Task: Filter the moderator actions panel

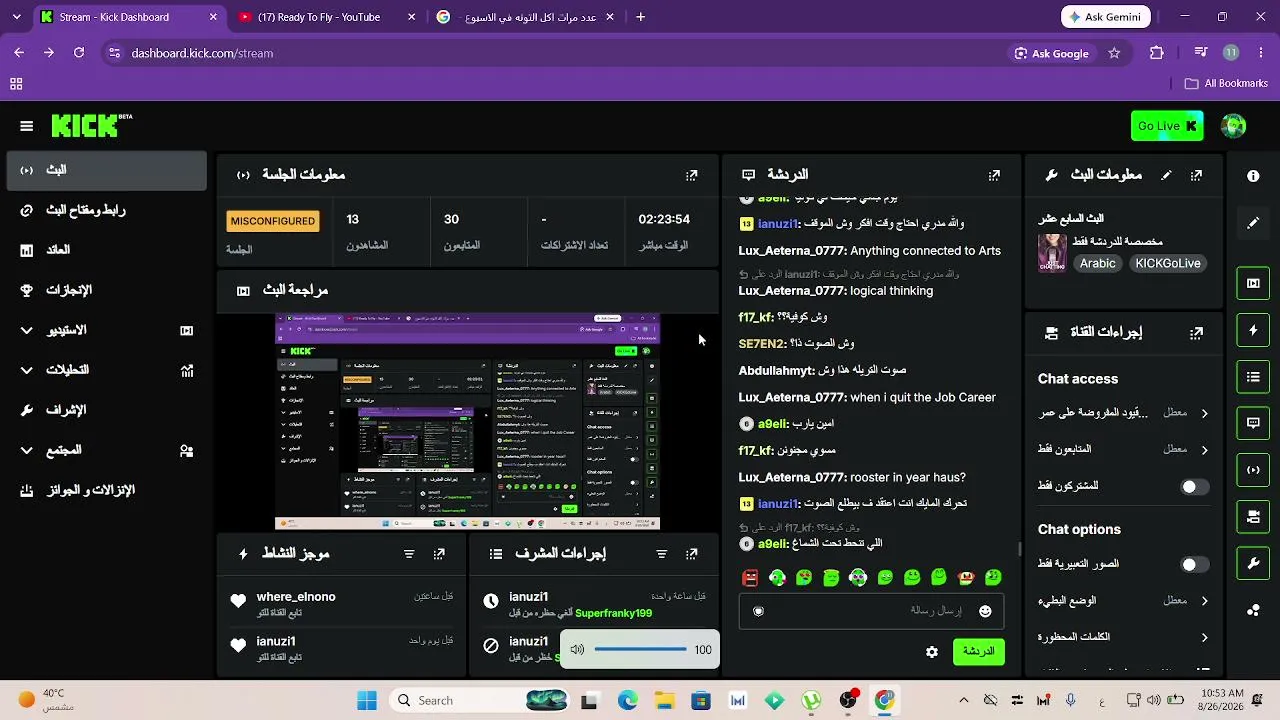Action: click(661, 554)
